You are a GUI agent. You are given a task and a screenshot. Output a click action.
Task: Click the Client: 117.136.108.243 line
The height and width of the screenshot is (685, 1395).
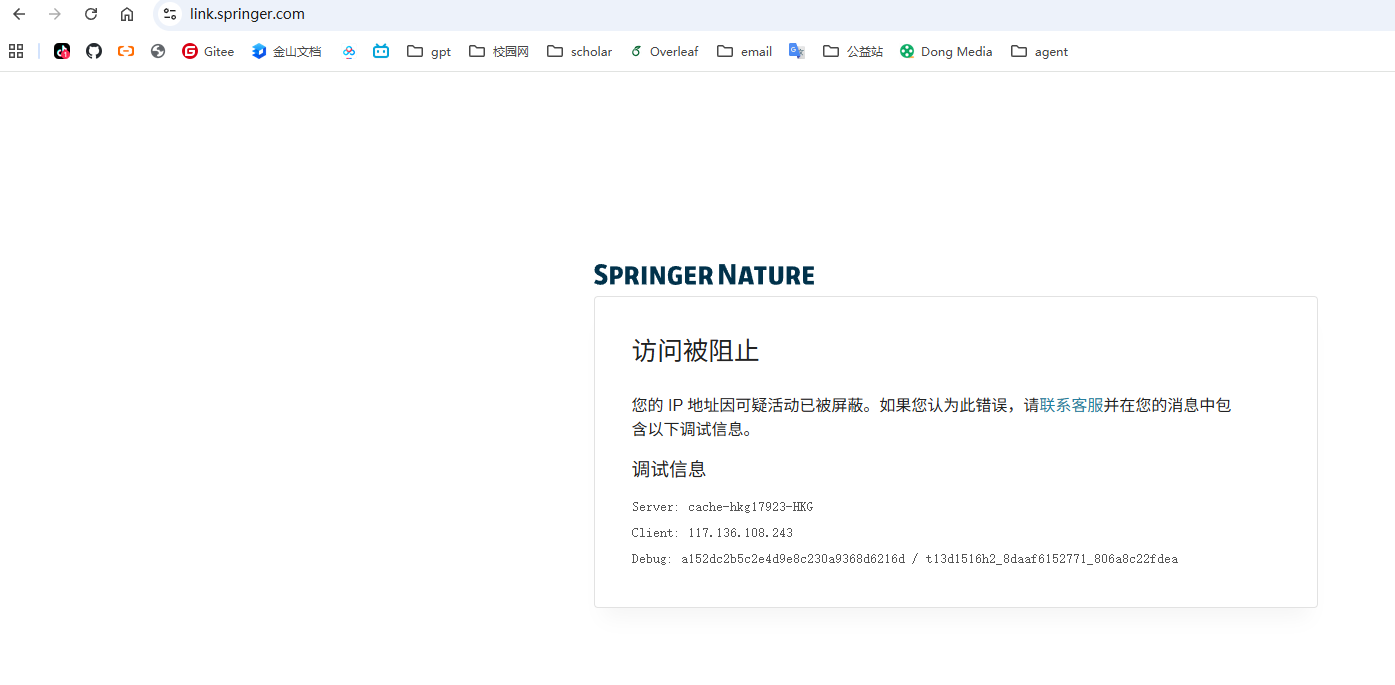712,533
